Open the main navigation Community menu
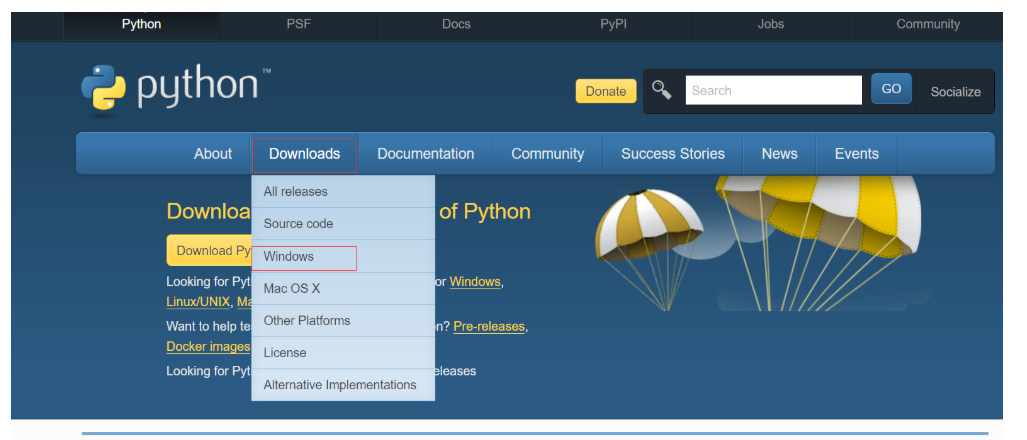1027x440 pixels. pos(548,154)
